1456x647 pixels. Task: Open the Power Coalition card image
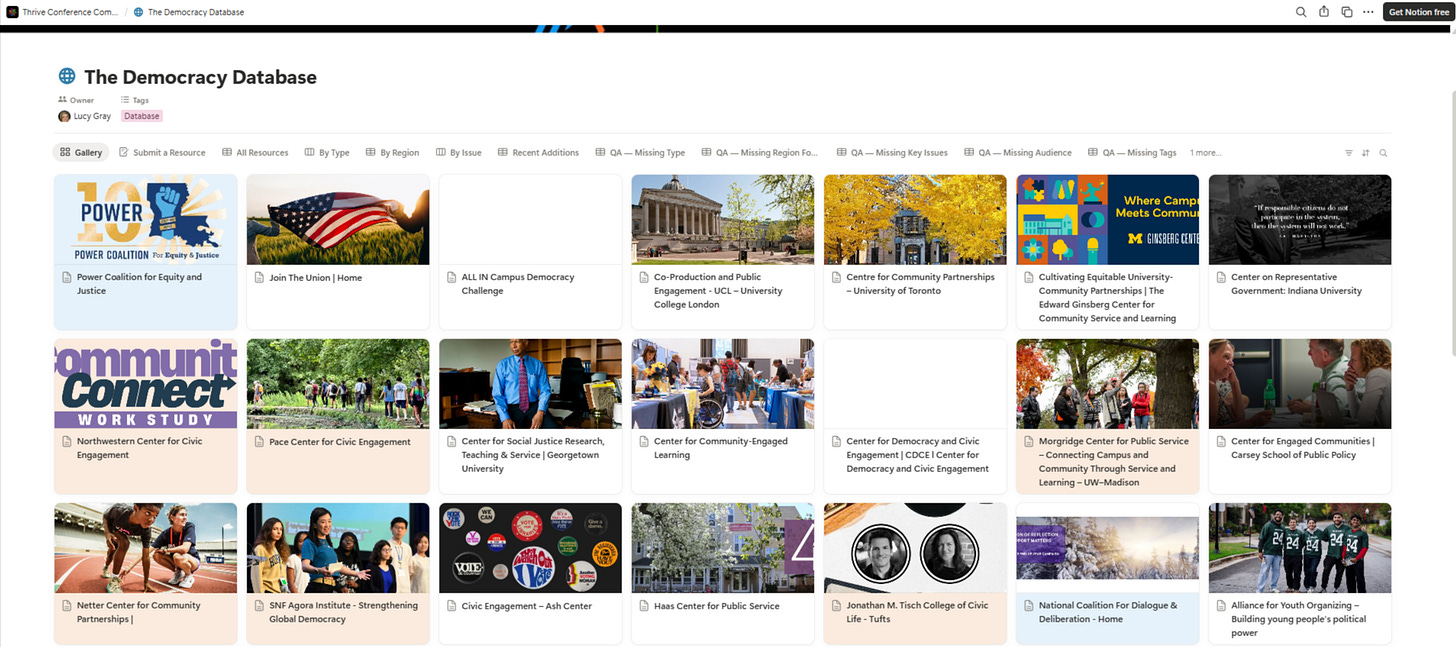coord(145,219)
